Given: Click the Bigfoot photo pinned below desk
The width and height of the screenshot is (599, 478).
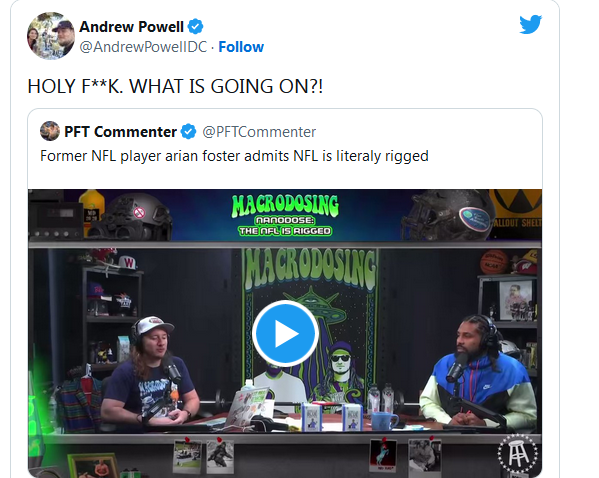Looking at the screenshot, I should tap(220, 456).
